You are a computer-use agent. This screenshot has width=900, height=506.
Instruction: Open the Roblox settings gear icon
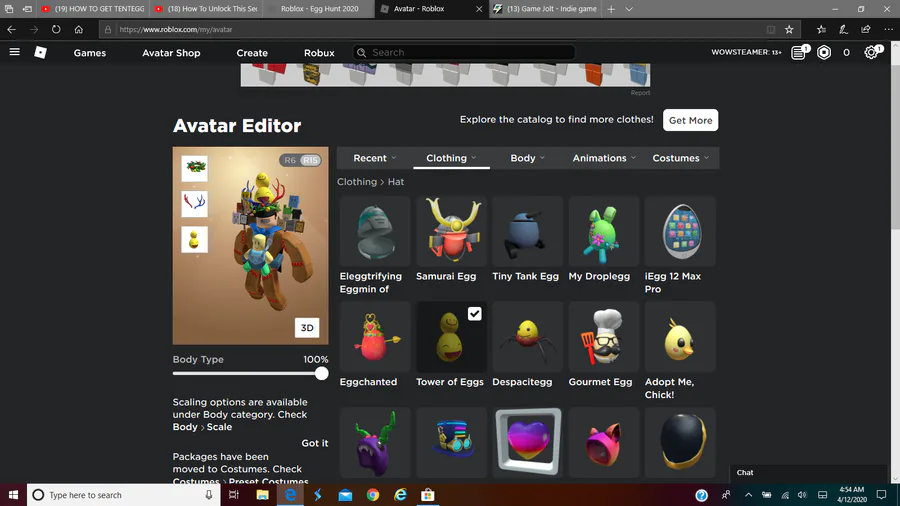click(871, 52)
